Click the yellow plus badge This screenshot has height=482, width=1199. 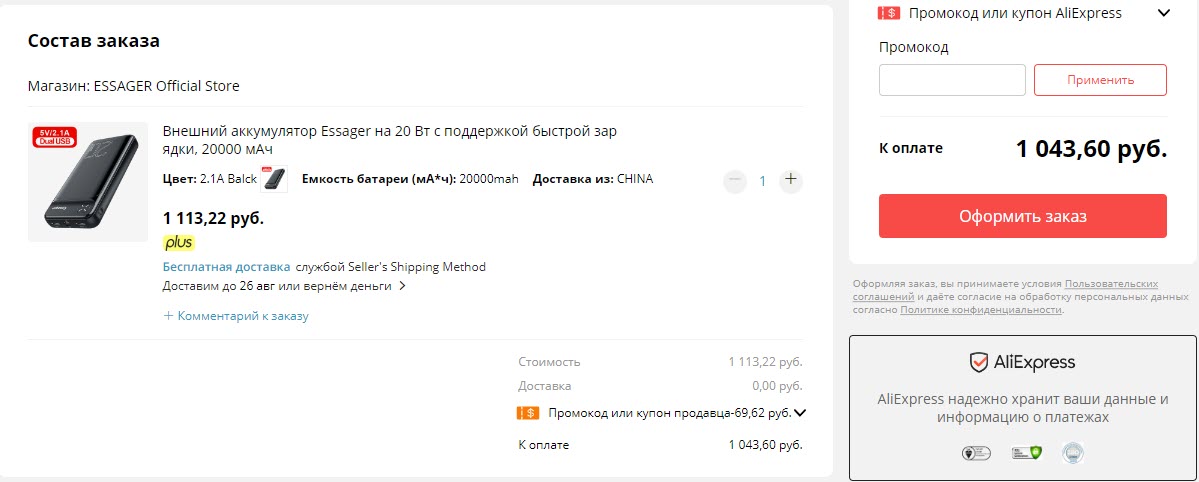tap(179, 243)
